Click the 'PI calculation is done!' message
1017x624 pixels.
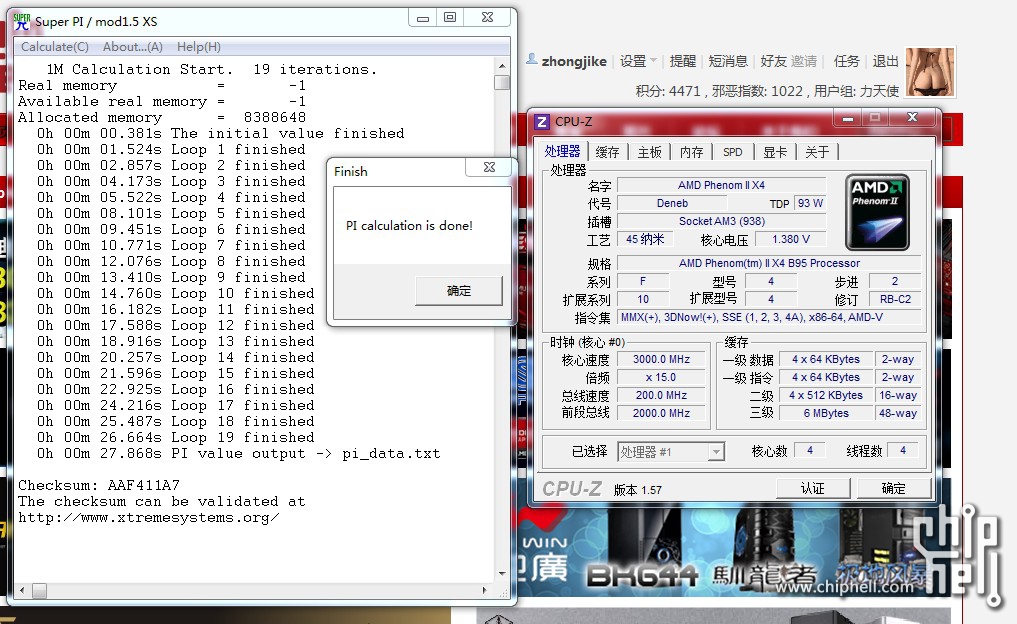[409, 226]
